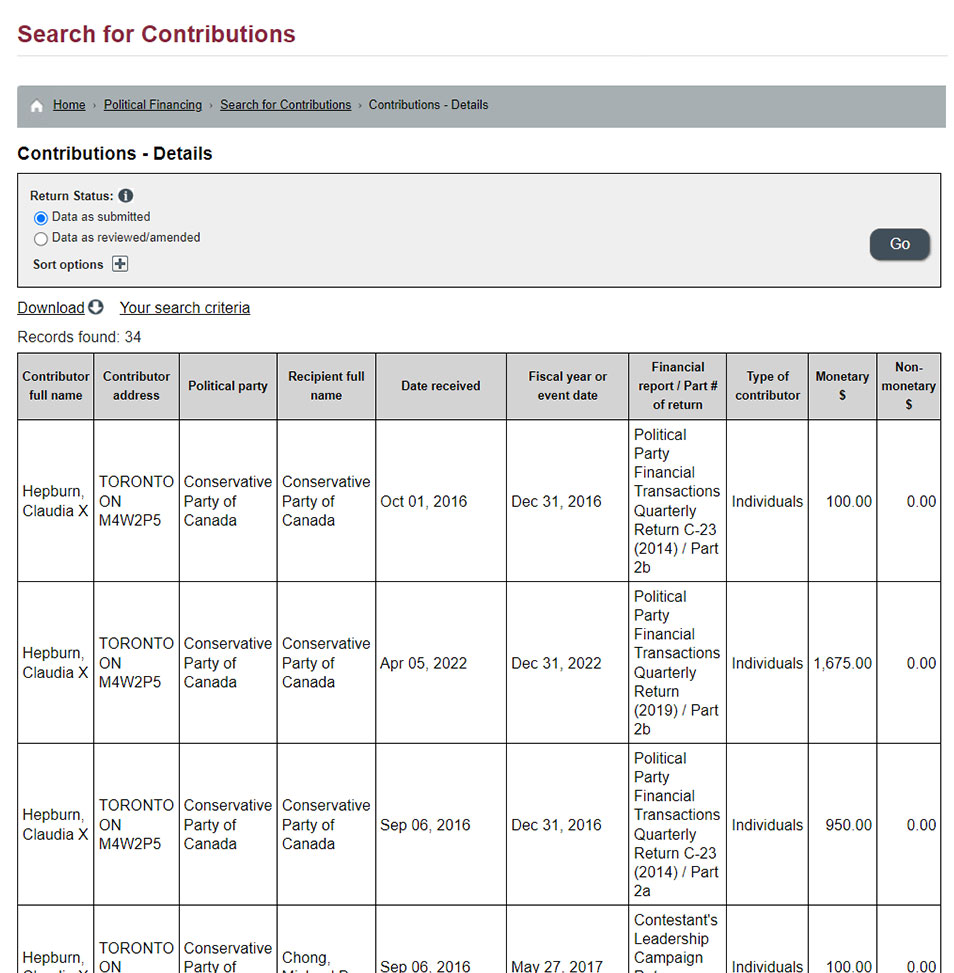Click the Return Status label
Image resolution: width=954 pixels, height=973 pixels.
tap(72, 195)
